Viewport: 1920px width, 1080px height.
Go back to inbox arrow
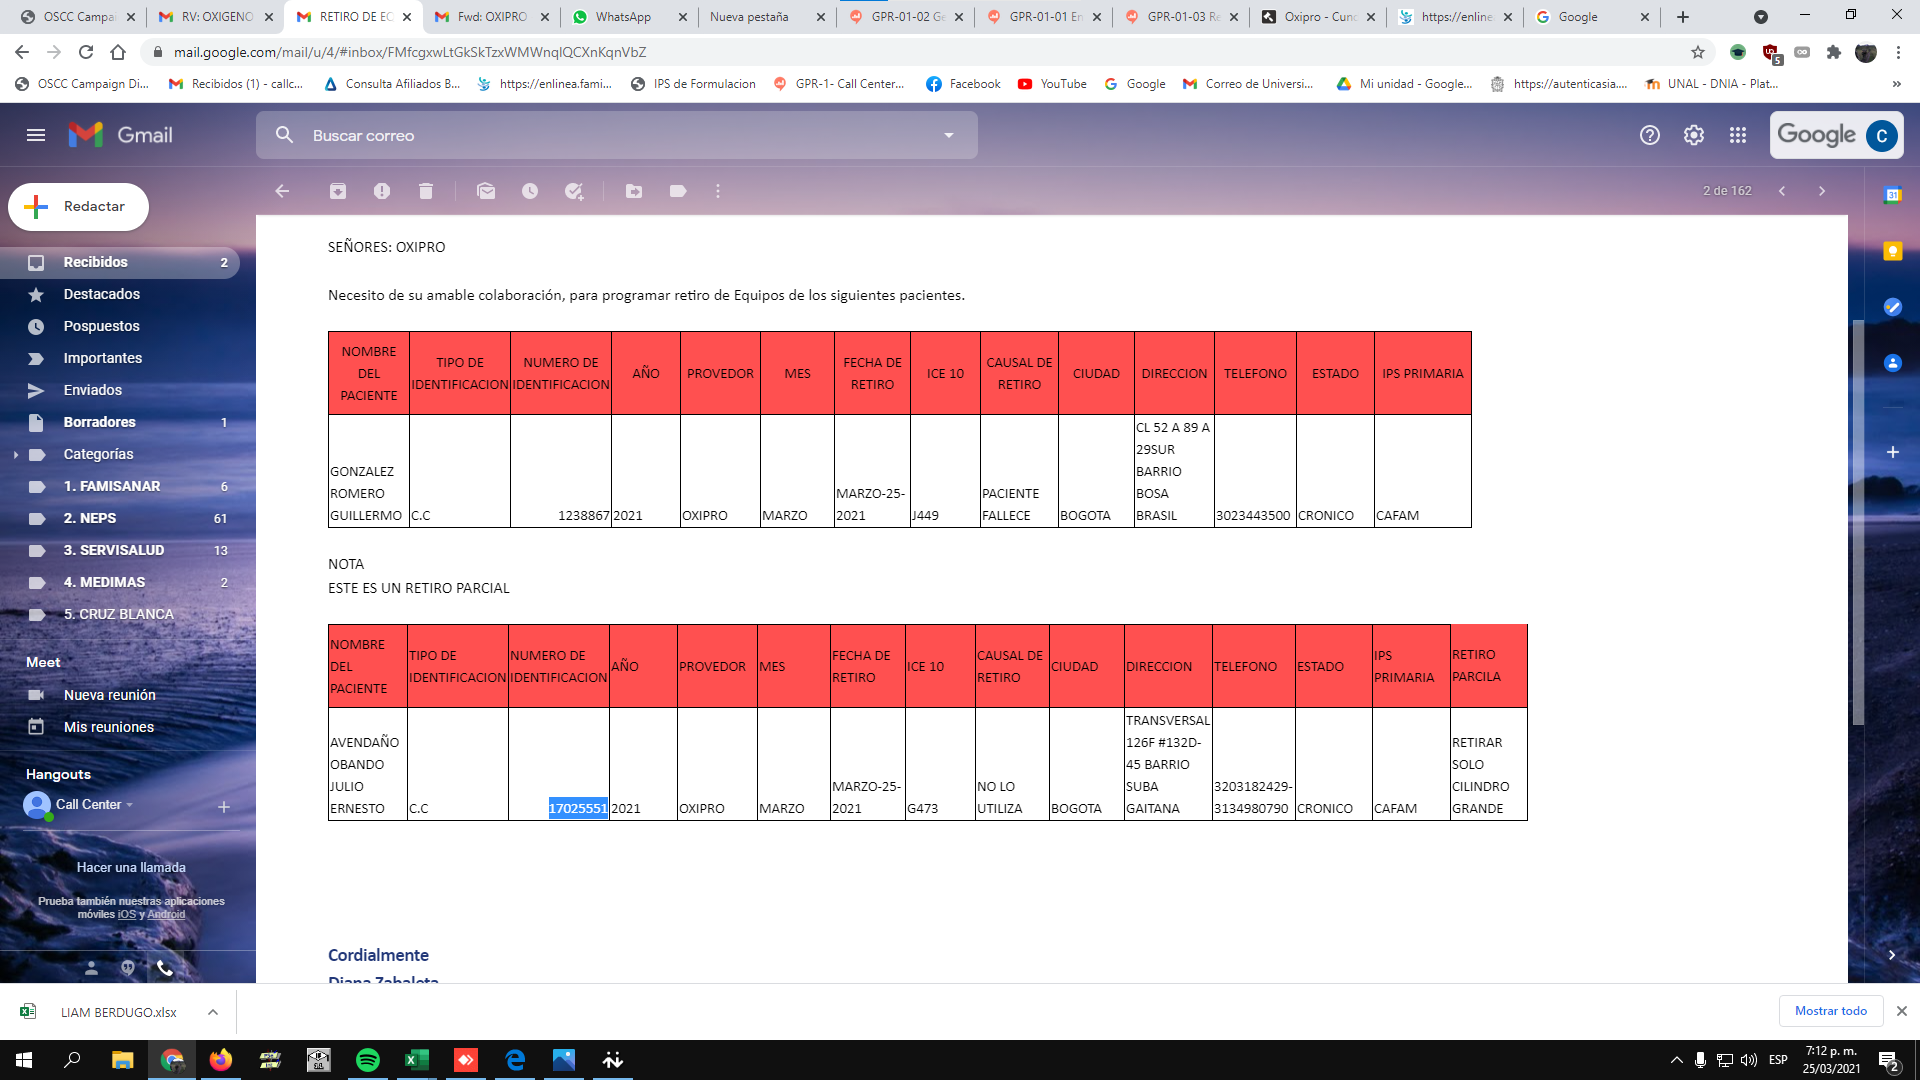click(282, 191)
